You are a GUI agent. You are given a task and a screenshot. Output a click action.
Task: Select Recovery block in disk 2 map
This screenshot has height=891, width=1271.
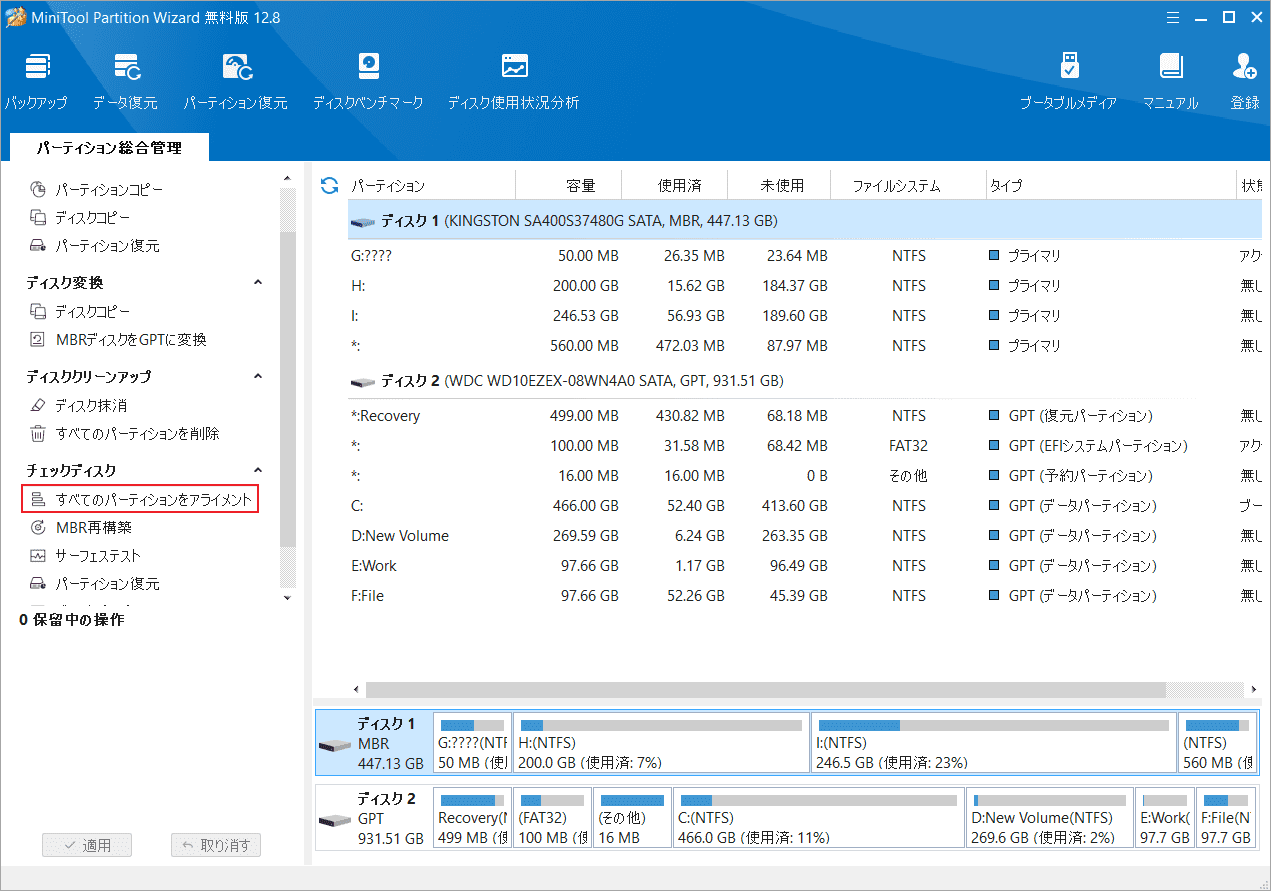472,817
